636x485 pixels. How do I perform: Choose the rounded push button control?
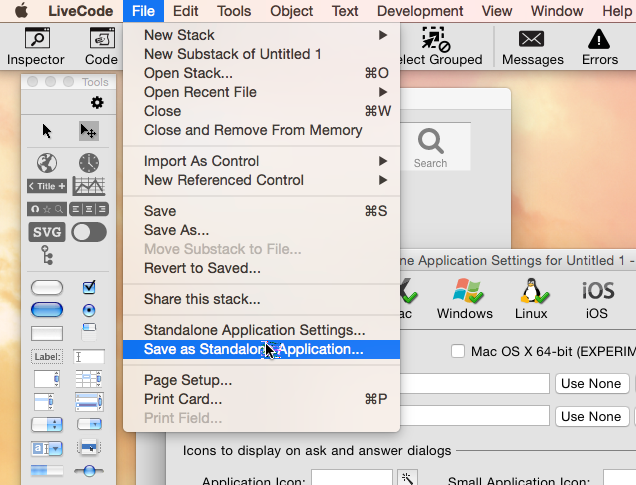47,288
